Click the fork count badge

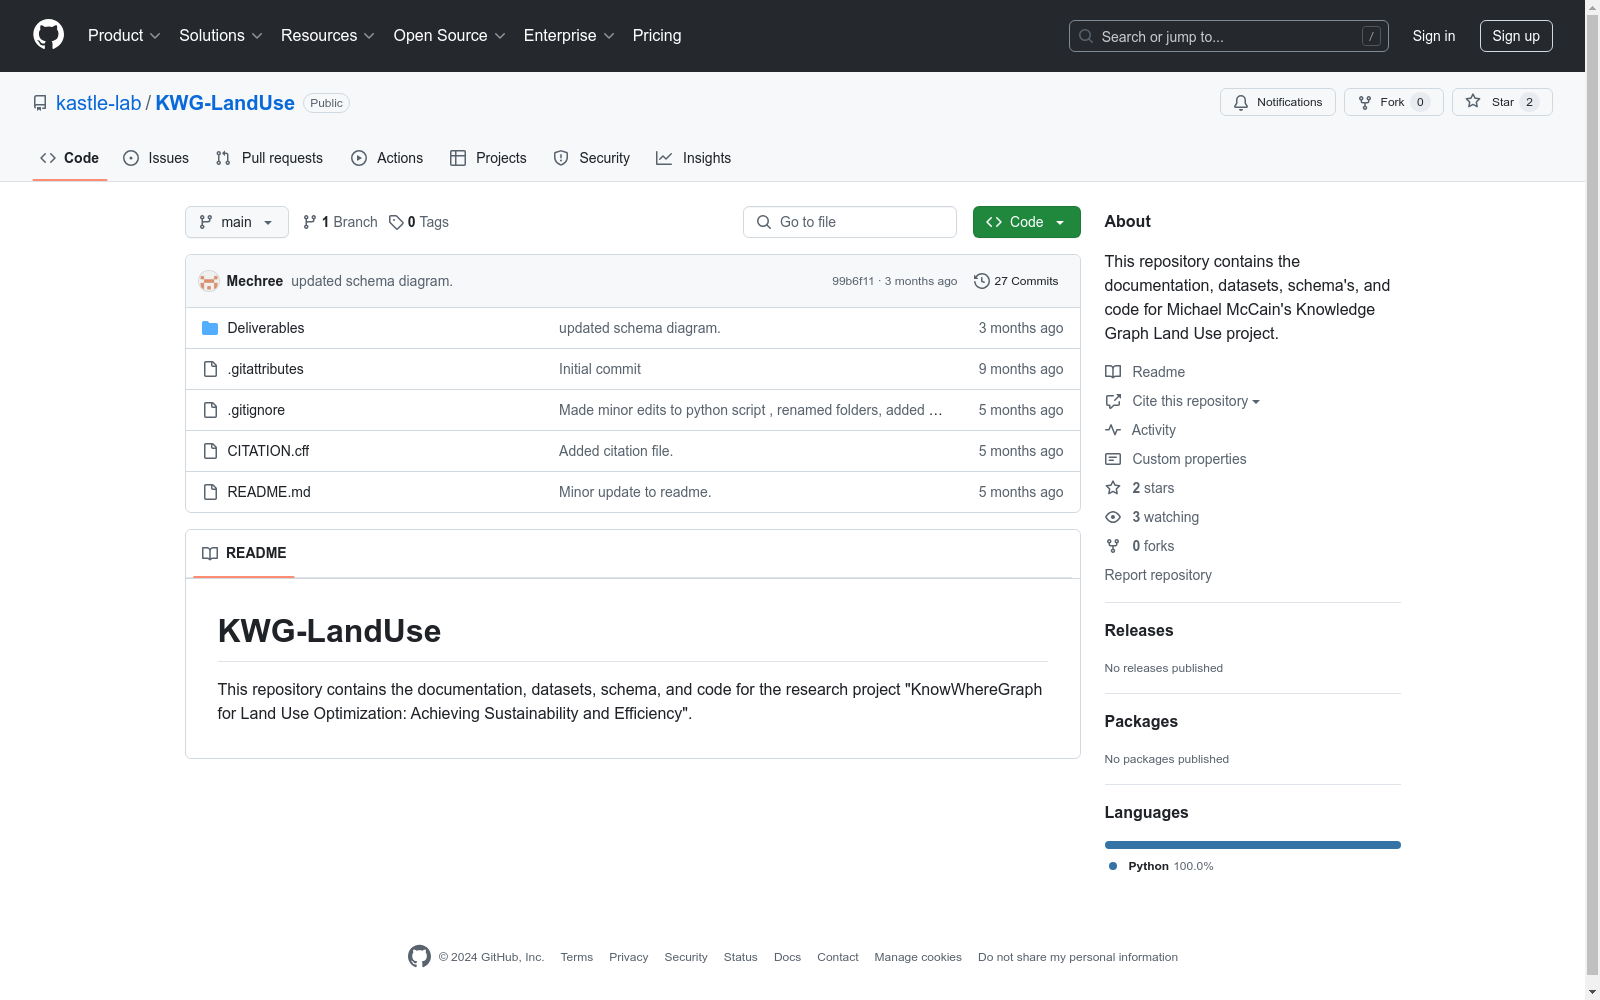click(x=1420, y=102)
